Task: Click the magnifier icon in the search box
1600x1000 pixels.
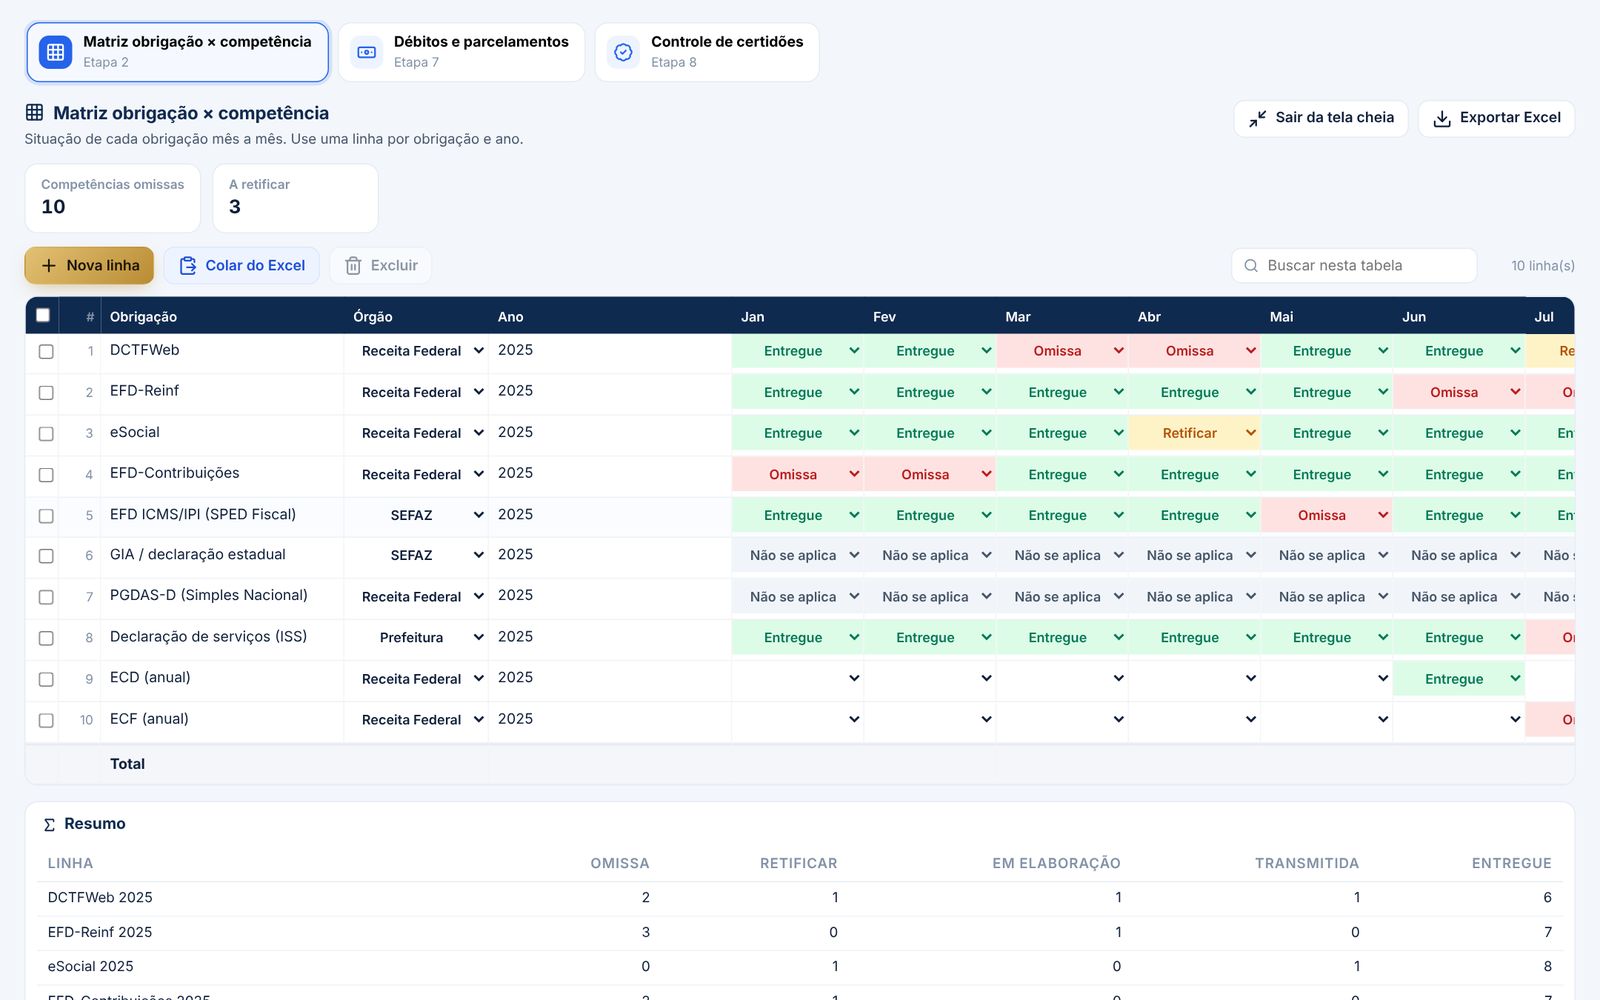Action: tap(1251, 266)
